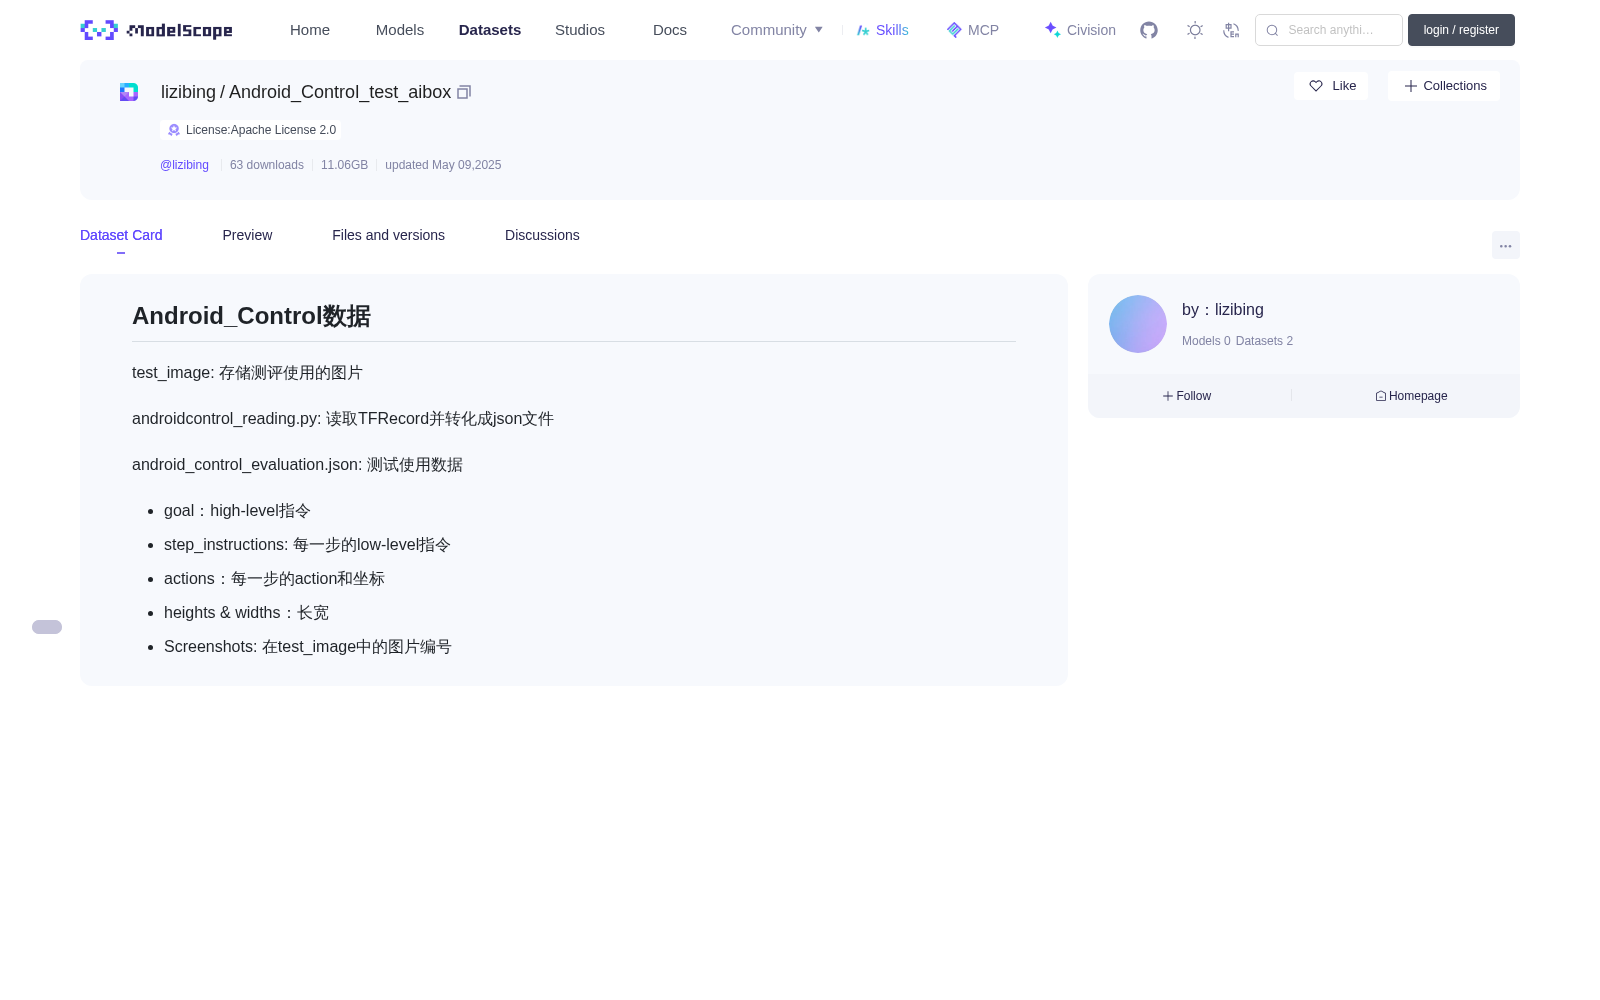The width and height of the screenshot is (1600, 1000).
Task: Click the 'step_instructions' bullet
Action: pos(307,545)
